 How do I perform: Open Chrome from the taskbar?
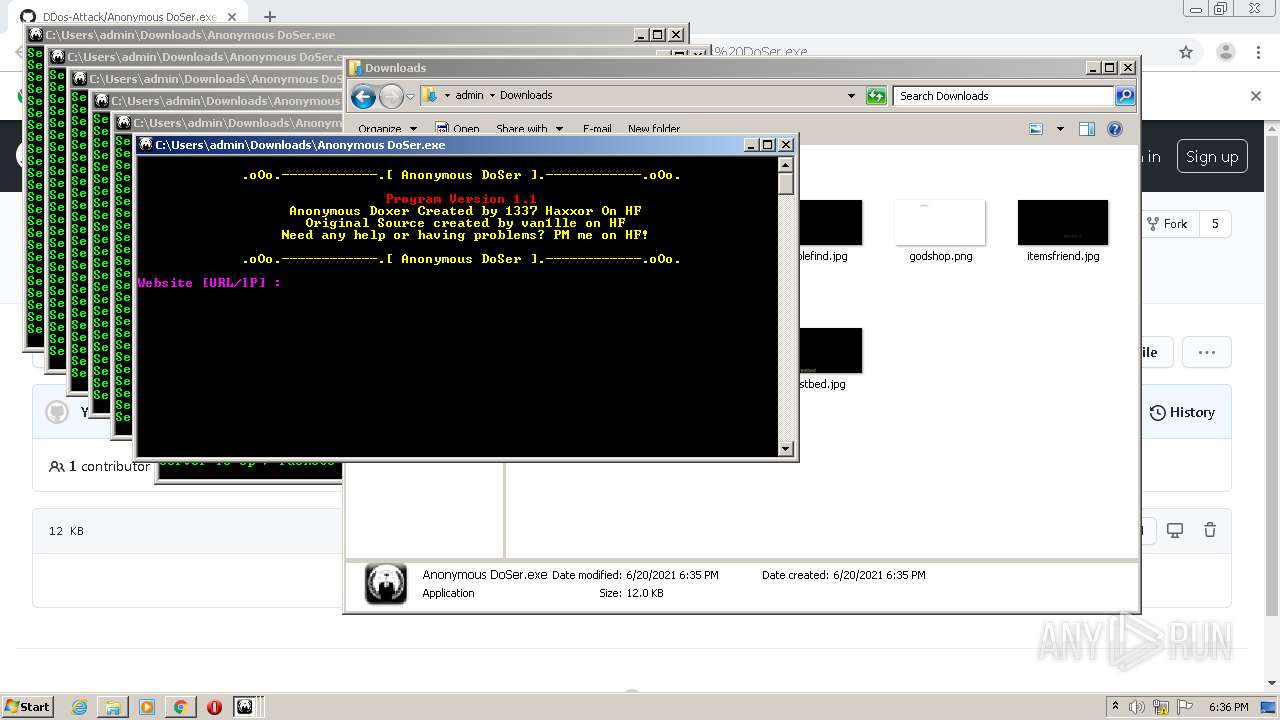[x=180, y=707]
